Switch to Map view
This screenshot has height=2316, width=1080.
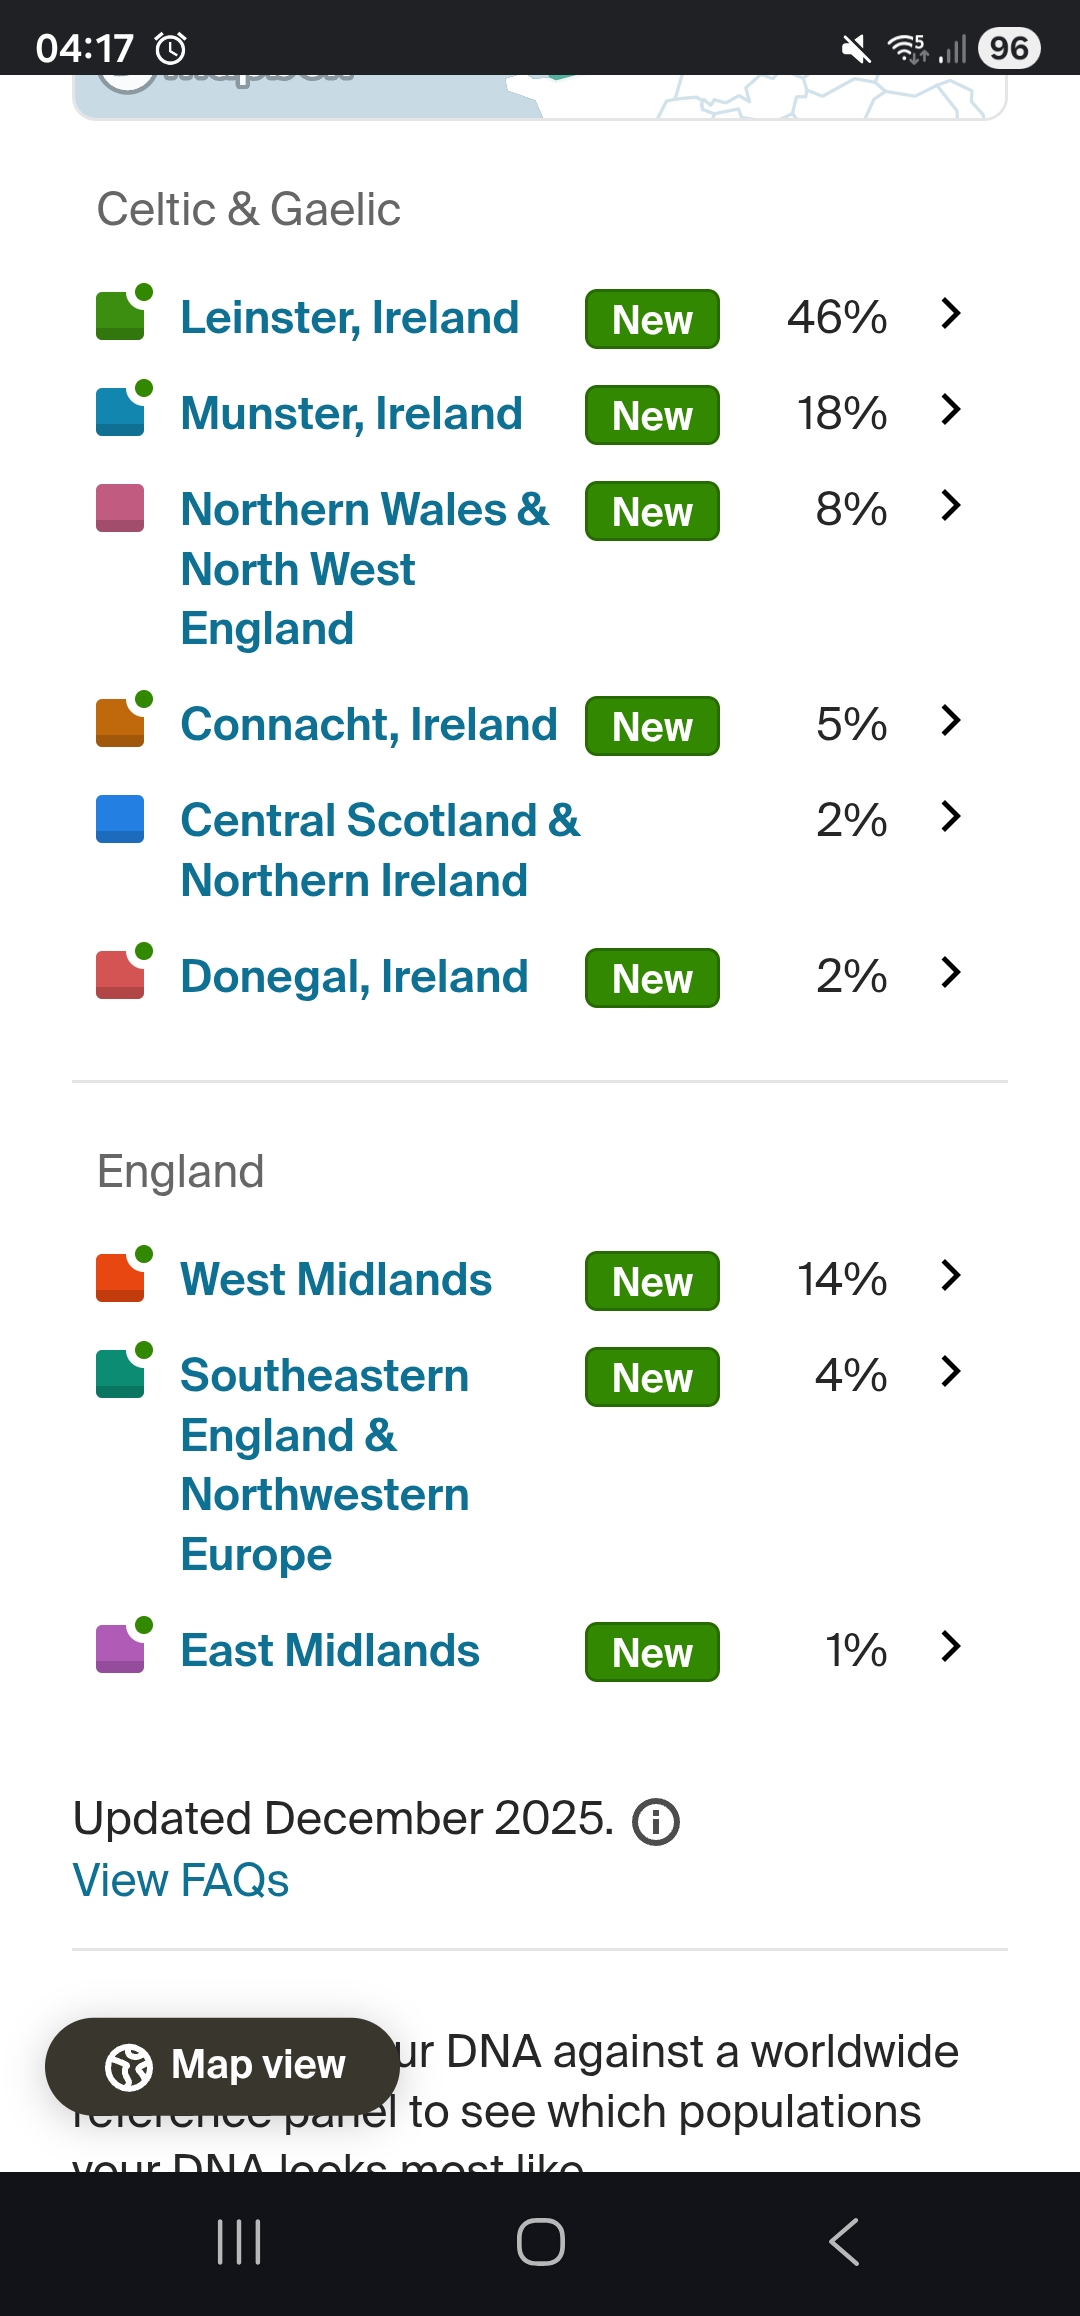(222, 2065)
